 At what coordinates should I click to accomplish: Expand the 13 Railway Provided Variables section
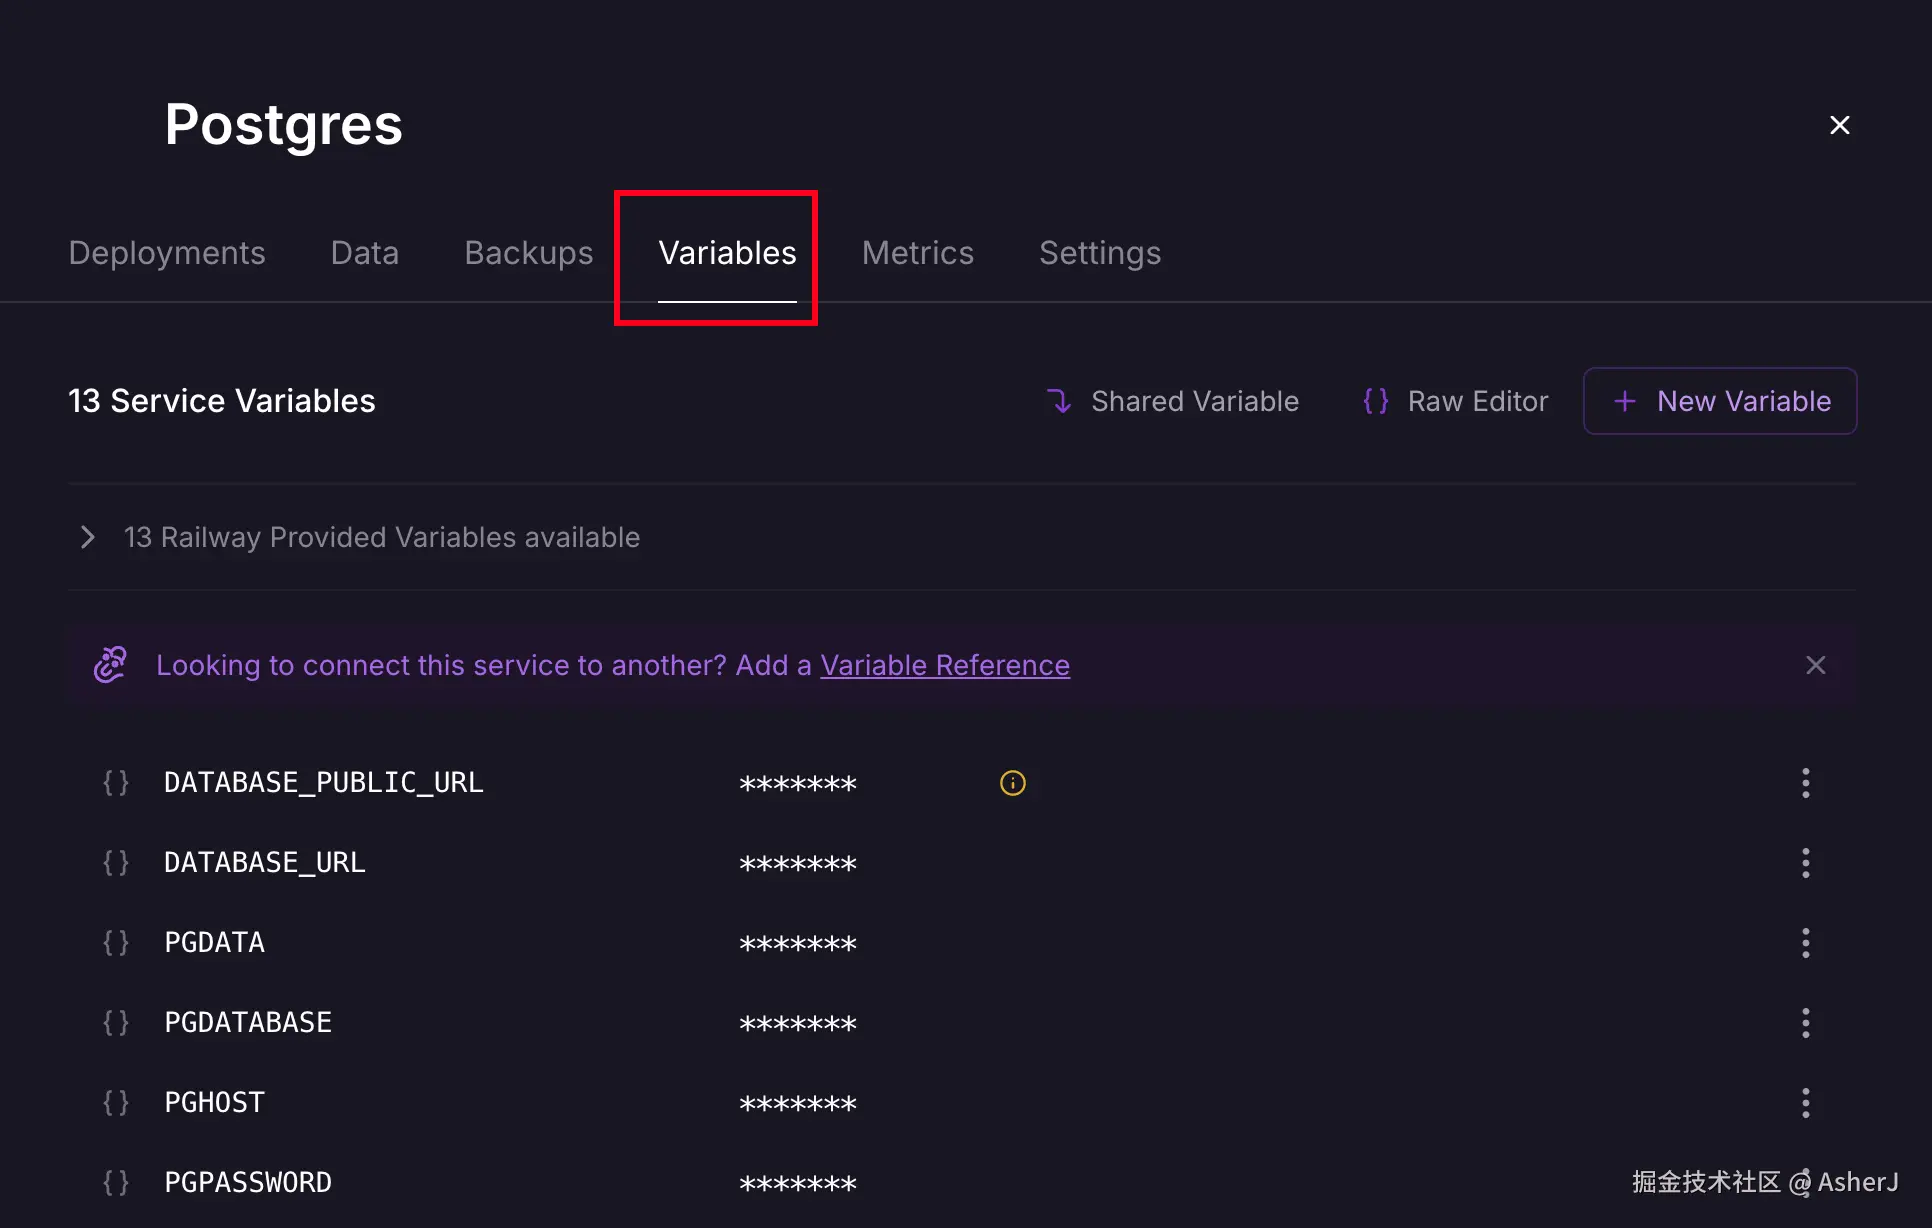click(88, 537)
